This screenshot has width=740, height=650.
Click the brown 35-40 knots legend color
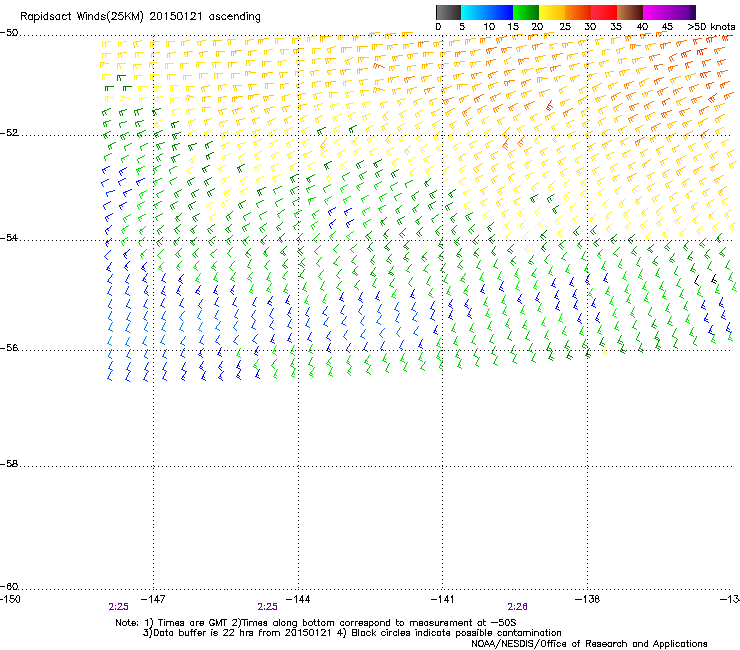[x=630, y=12]
